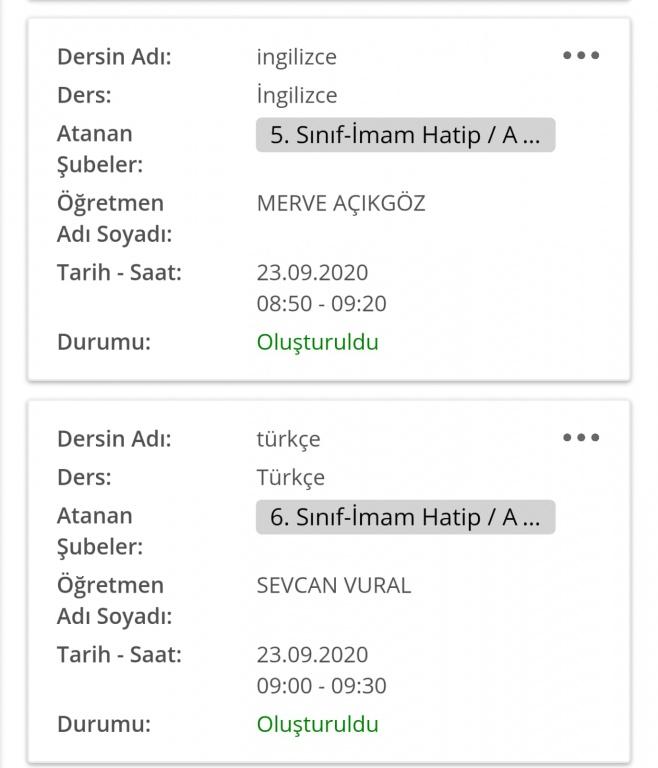Viewport: 658px width, 768px height.
Task: Click the date 23.09.2020 in the ingilizce card
Action: (x=312, y=273)
